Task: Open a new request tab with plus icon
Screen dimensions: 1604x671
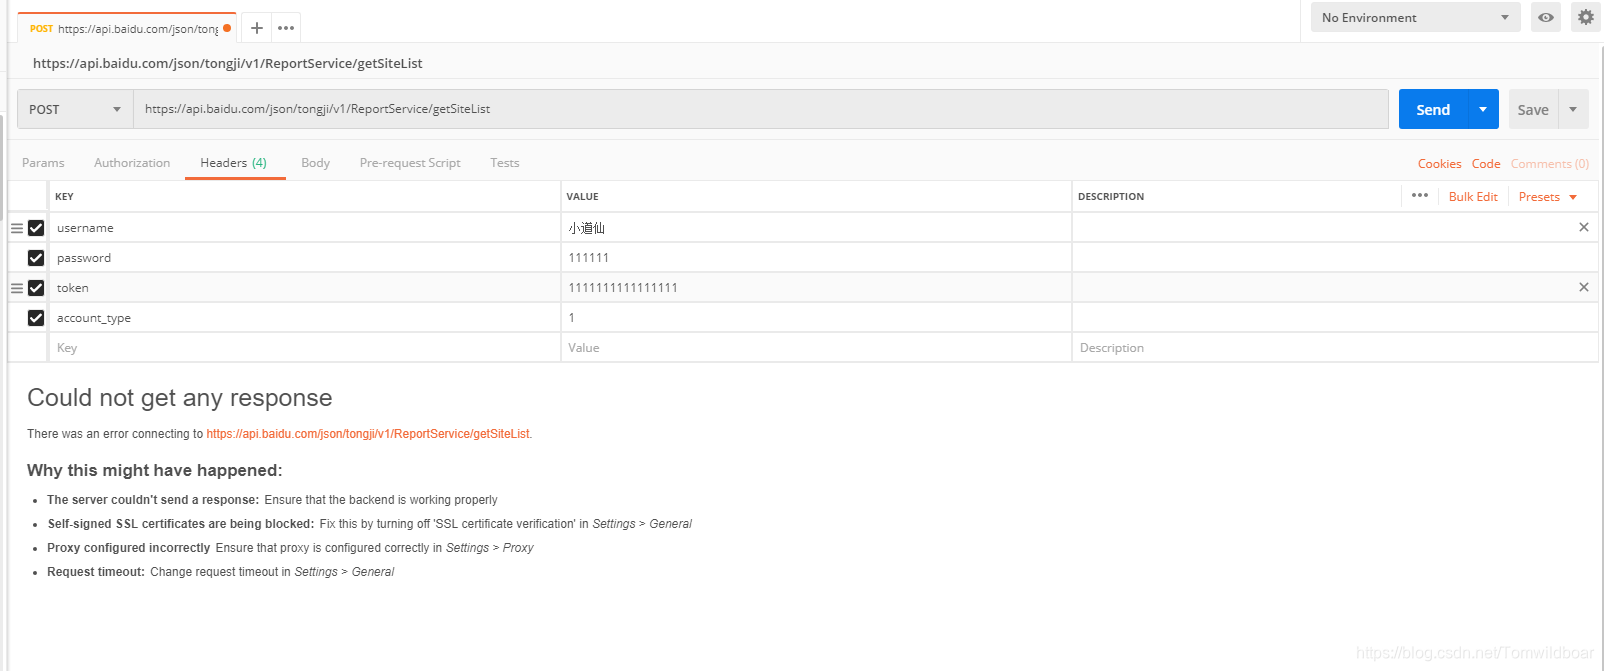Action: [257, 28]
